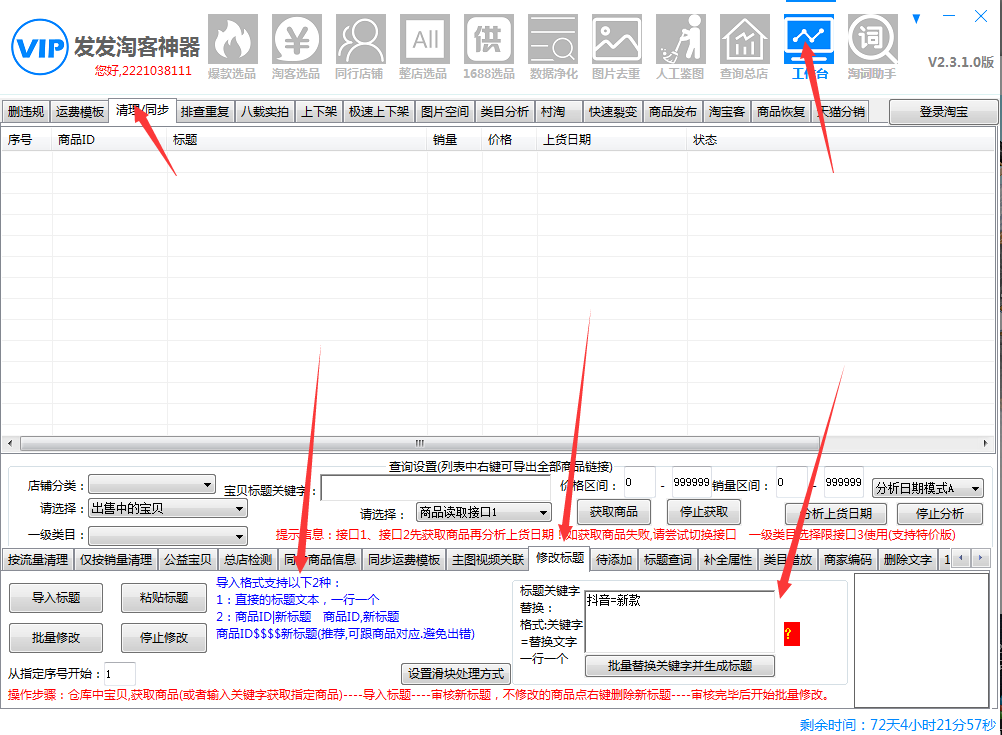Expand the 一级类目 dropdown
This screenshot has width=1002, height=735.
[167, 535]
